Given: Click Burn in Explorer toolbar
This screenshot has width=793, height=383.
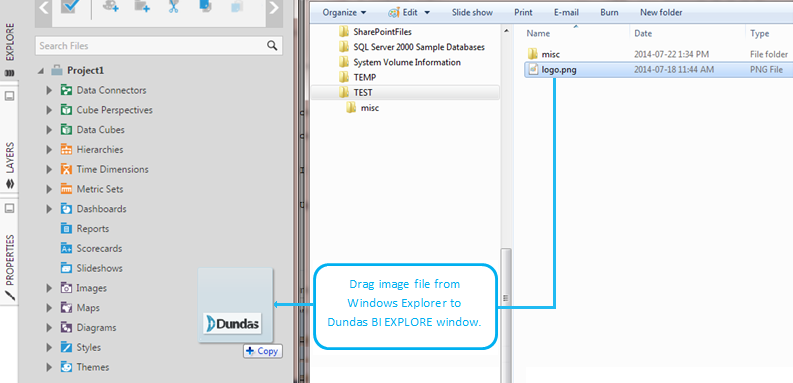Looking at the screenshot, I should click(609, 12).
